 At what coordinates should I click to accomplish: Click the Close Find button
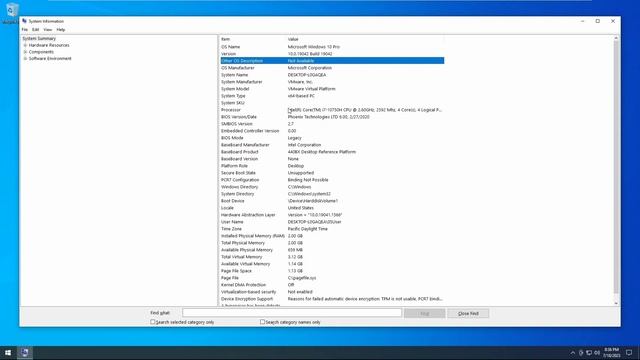[x=468, y=313]
